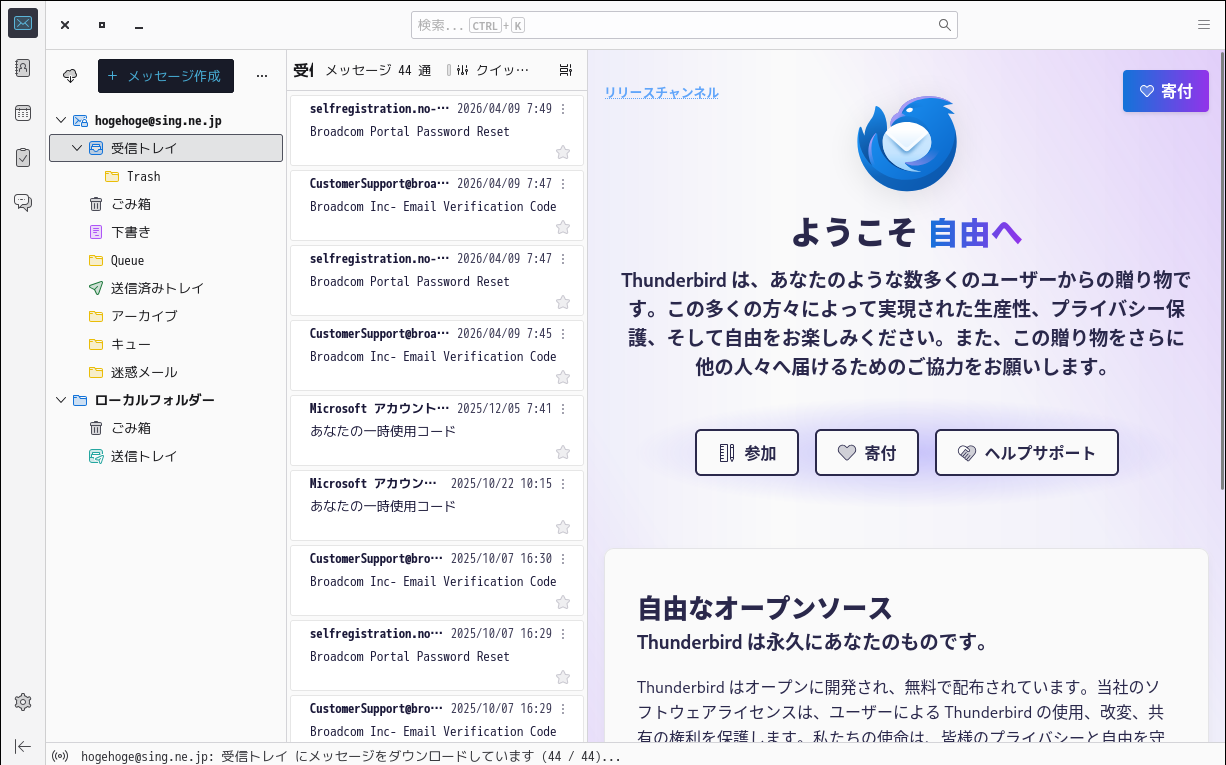This screenshot has height=765, width=1226.
Task: Star the 2025/10/07 16:30 CustomerSupport message
Action: pos(563,602)
